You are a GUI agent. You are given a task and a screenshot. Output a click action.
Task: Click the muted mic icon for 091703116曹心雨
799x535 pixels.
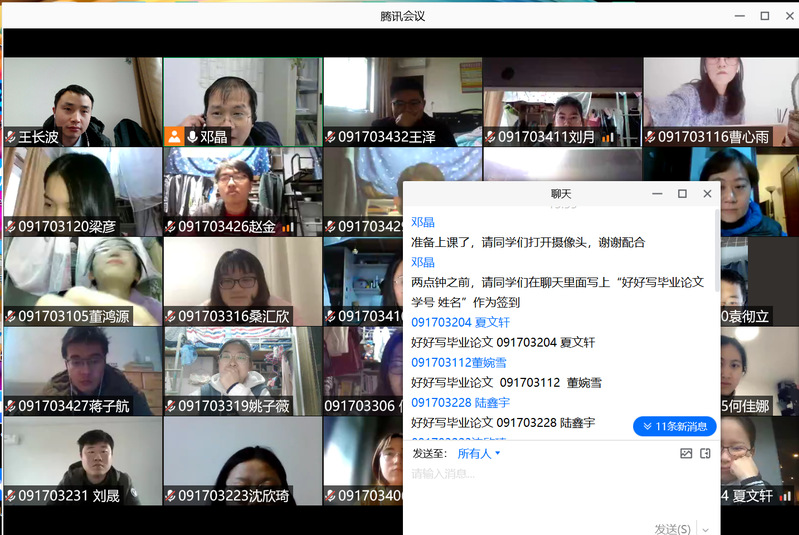(x=650, y=137)
